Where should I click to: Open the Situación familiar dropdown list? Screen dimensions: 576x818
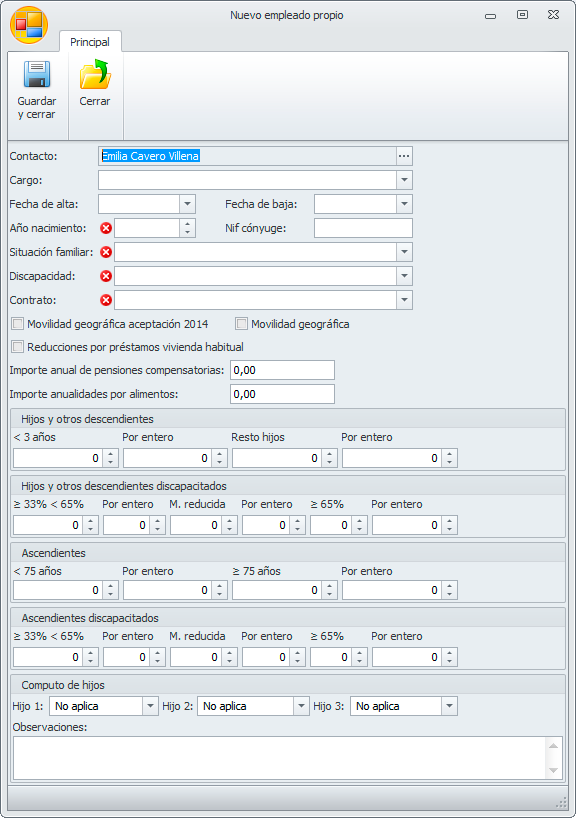coord(404,252)
